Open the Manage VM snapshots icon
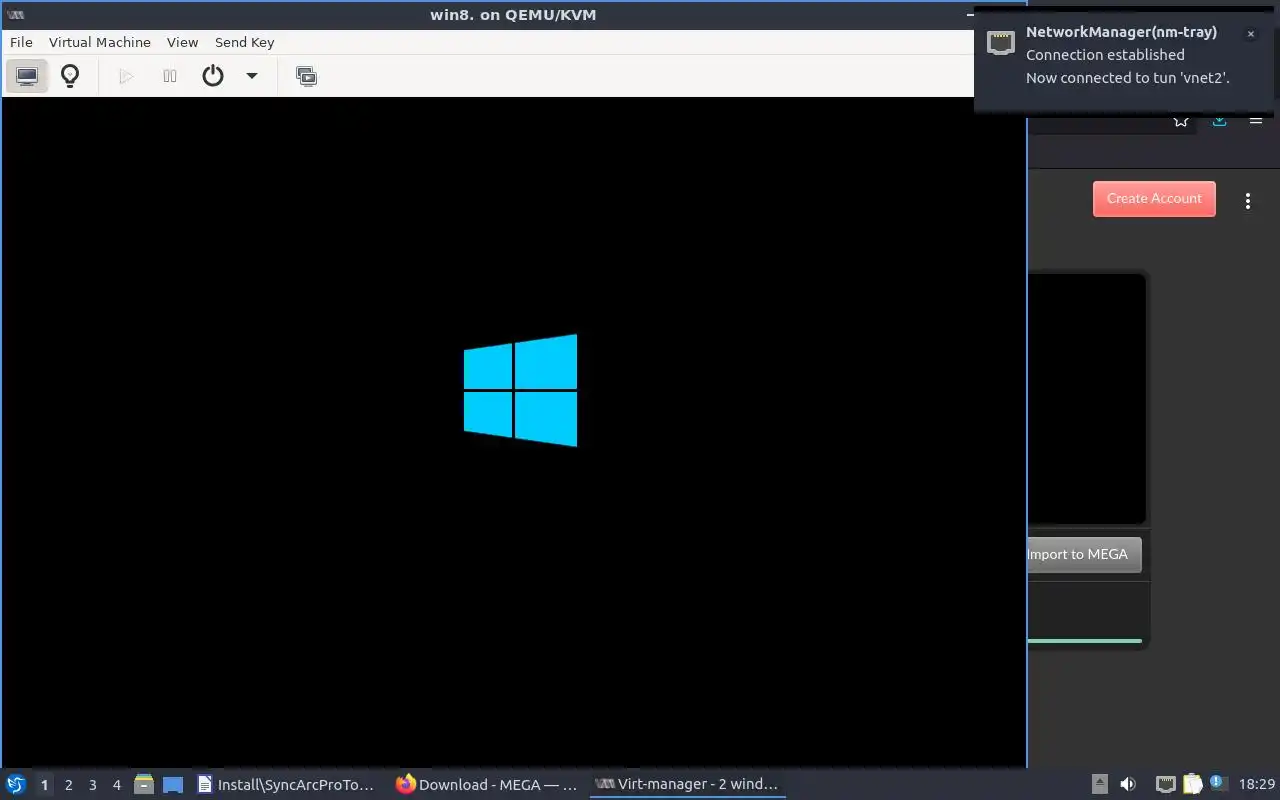 click(x=307, y=76)
